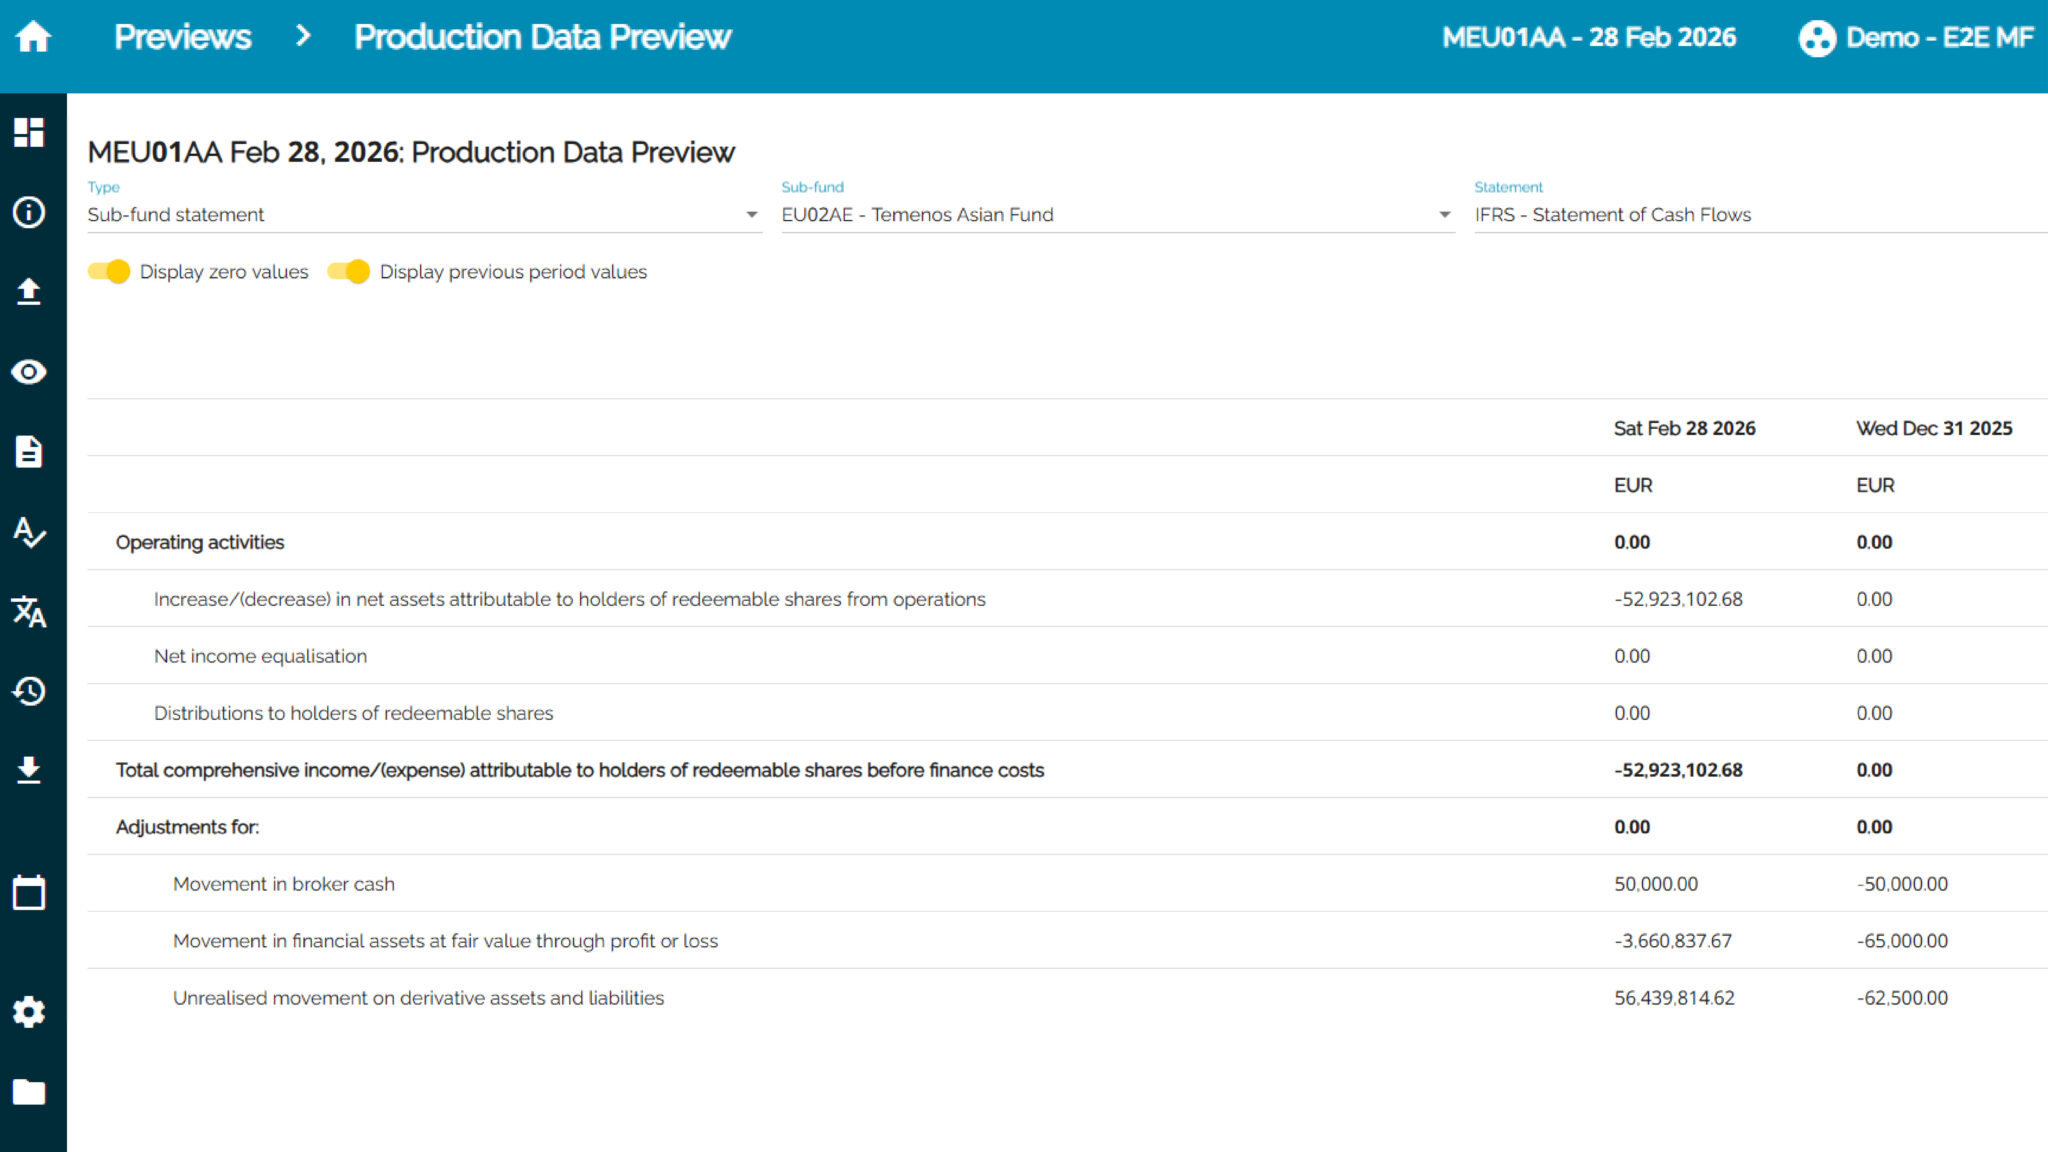Open the translate sidebar icon
The image size is (2048, 1152).
(x=29, y=611)
